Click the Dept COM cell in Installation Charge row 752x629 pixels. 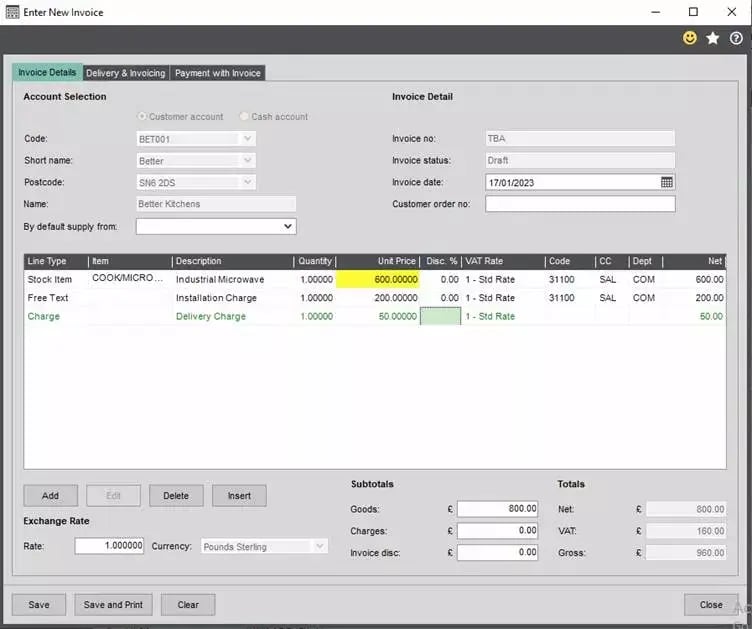tap(644, 298)
